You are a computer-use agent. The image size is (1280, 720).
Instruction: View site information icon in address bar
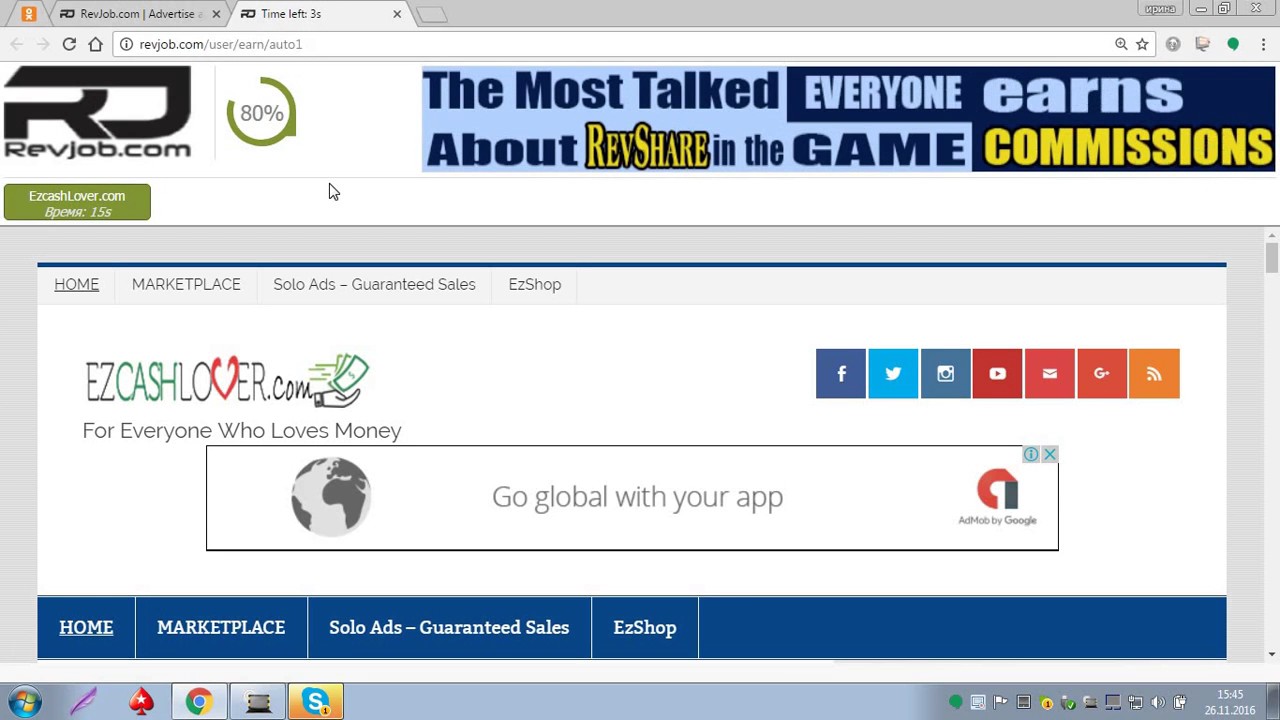coord(126,44)
